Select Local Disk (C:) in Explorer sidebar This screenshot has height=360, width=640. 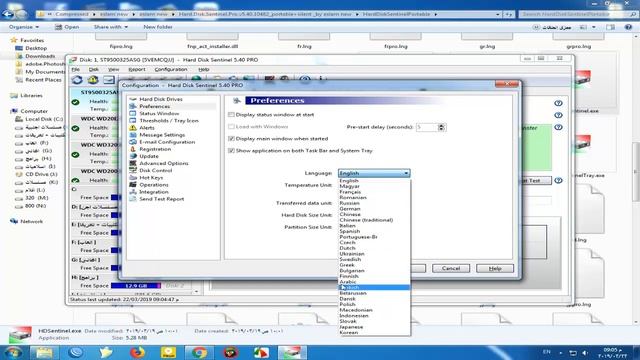[x=44, y=119]
